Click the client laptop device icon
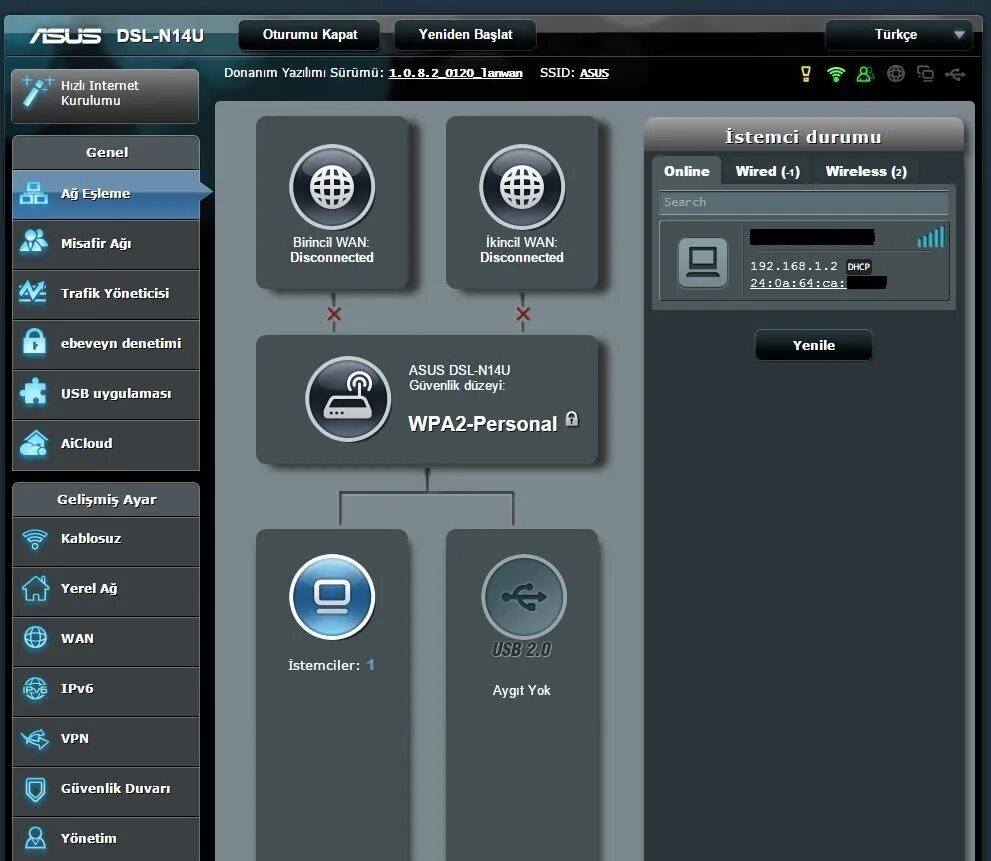The image size is (991, 861). point(702,262)
